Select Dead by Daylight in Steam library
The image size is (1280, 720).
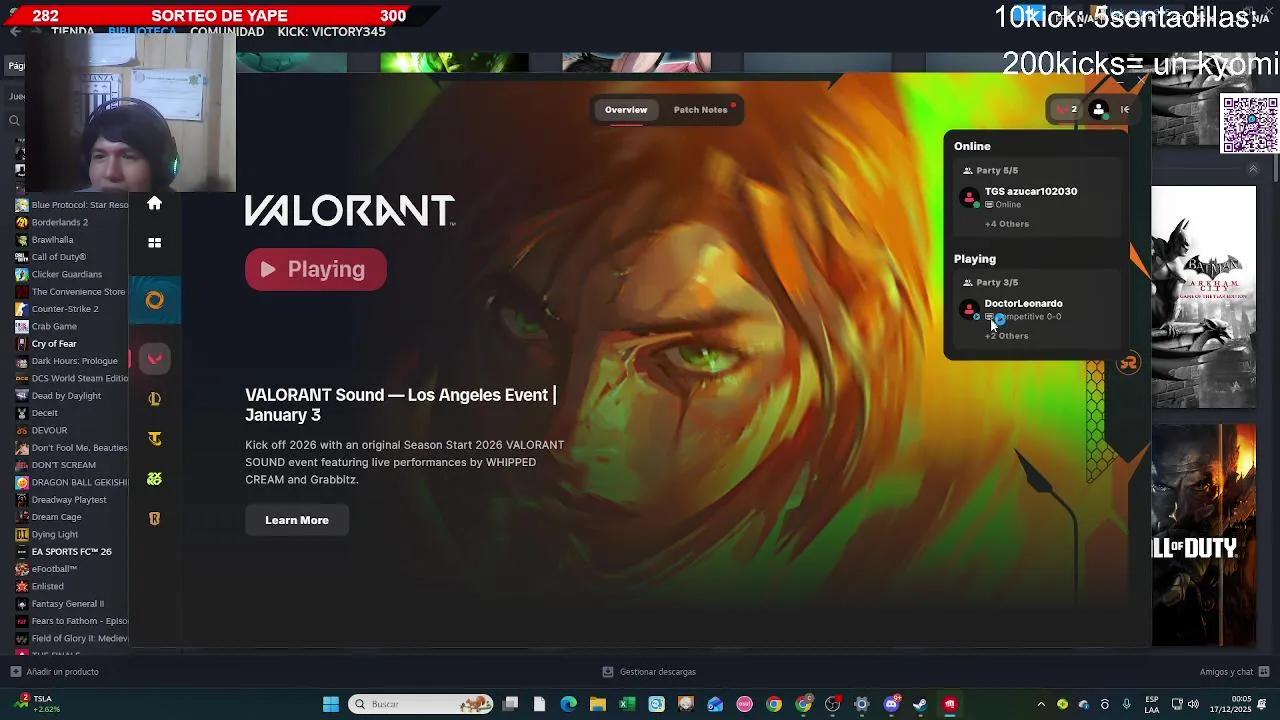66,396
